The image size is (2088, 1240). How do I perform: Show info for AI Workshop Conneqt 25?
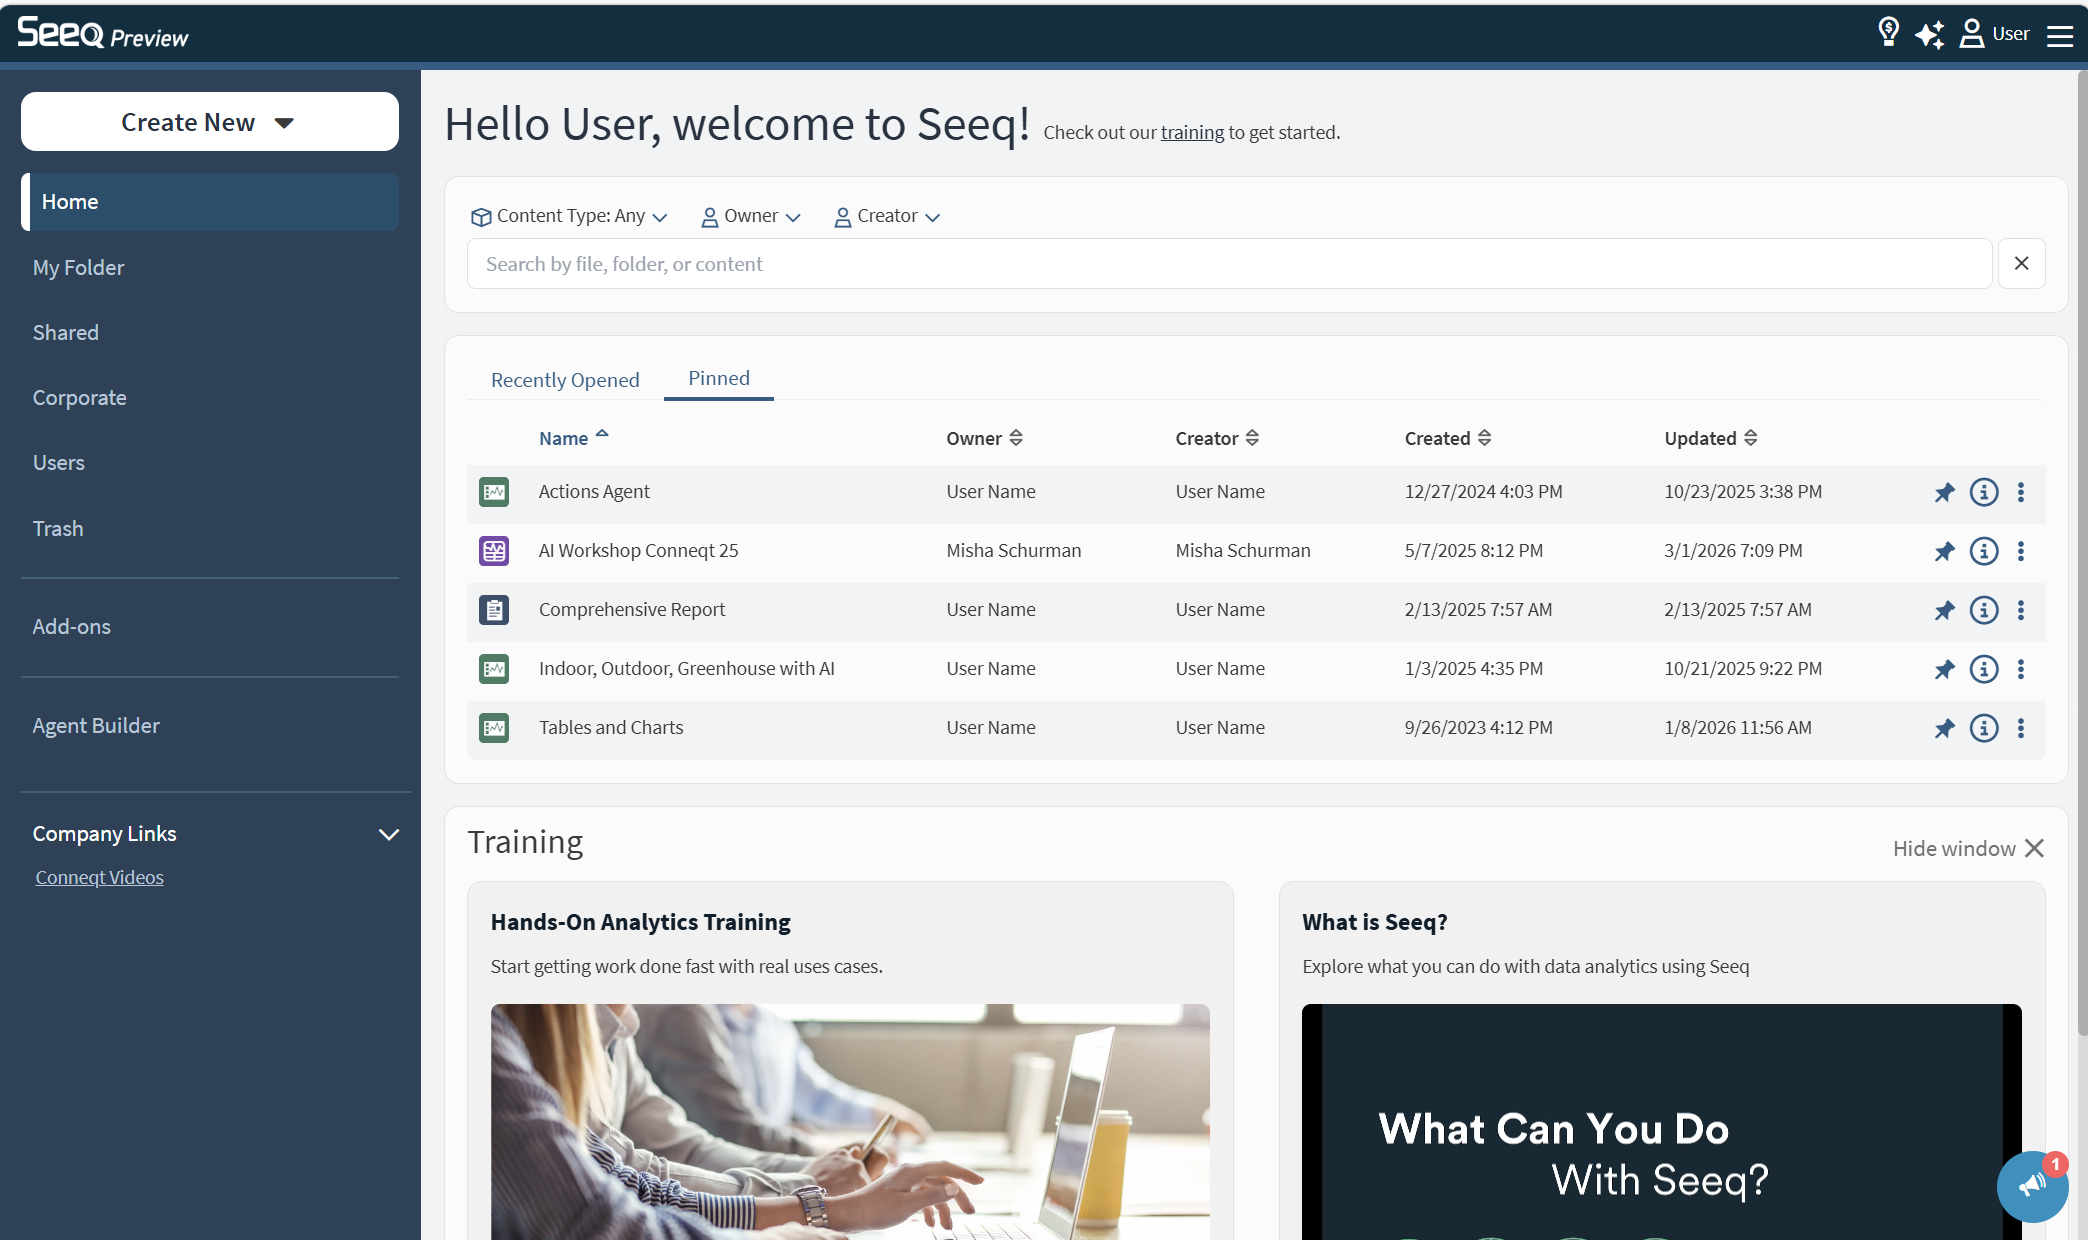tap(1984, 551)
